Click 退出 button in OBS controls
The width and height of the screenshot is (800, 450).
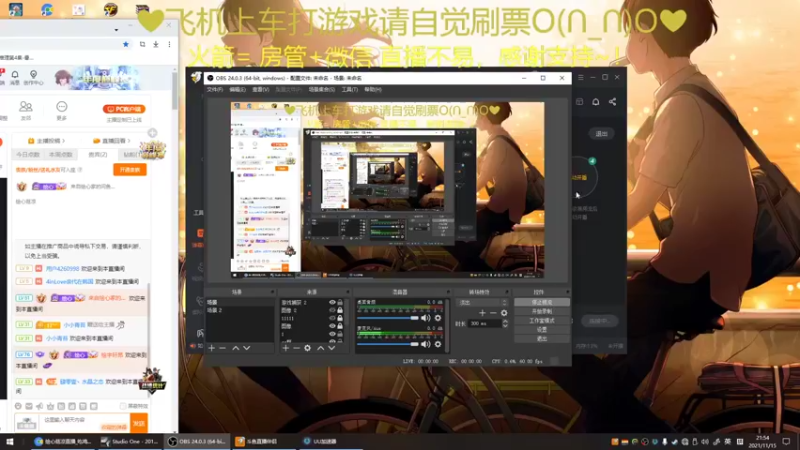click(x=542, y=338)
